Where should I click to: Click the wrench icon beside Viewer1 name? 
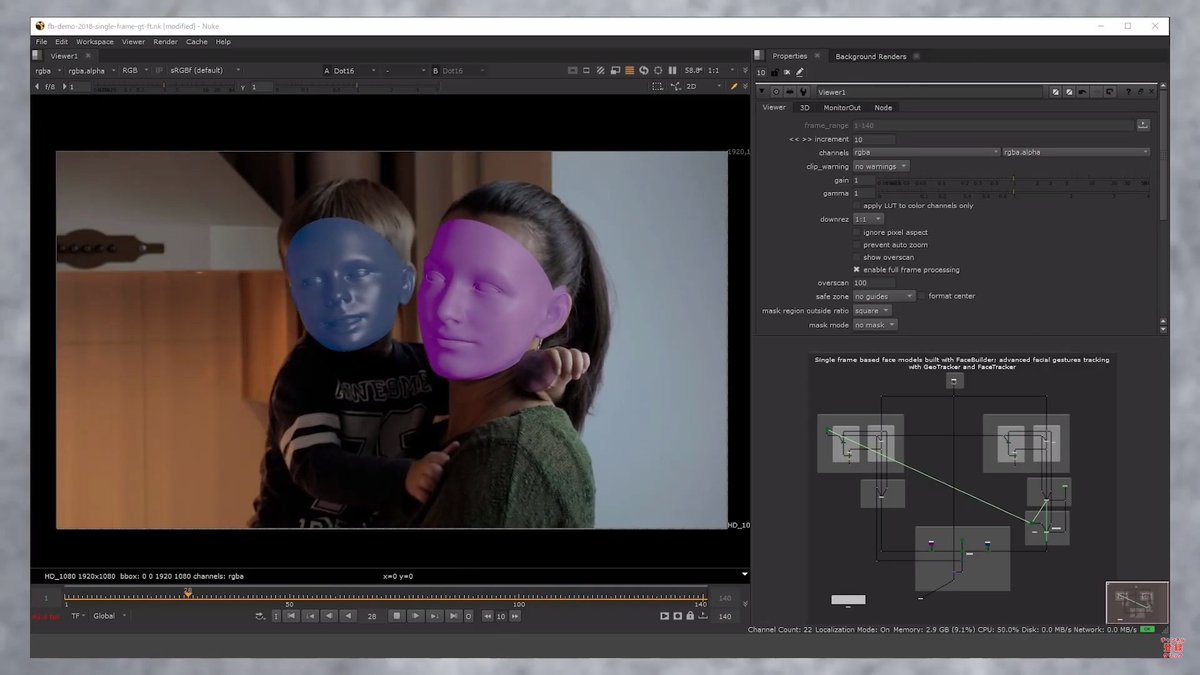(804, 92)
